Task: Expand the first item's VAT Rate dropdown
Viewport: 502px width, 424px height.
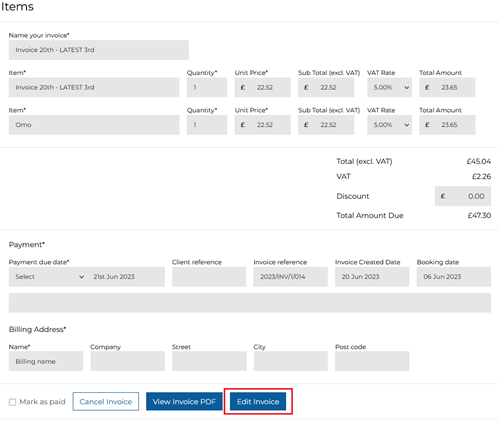Action: (389, 88)
